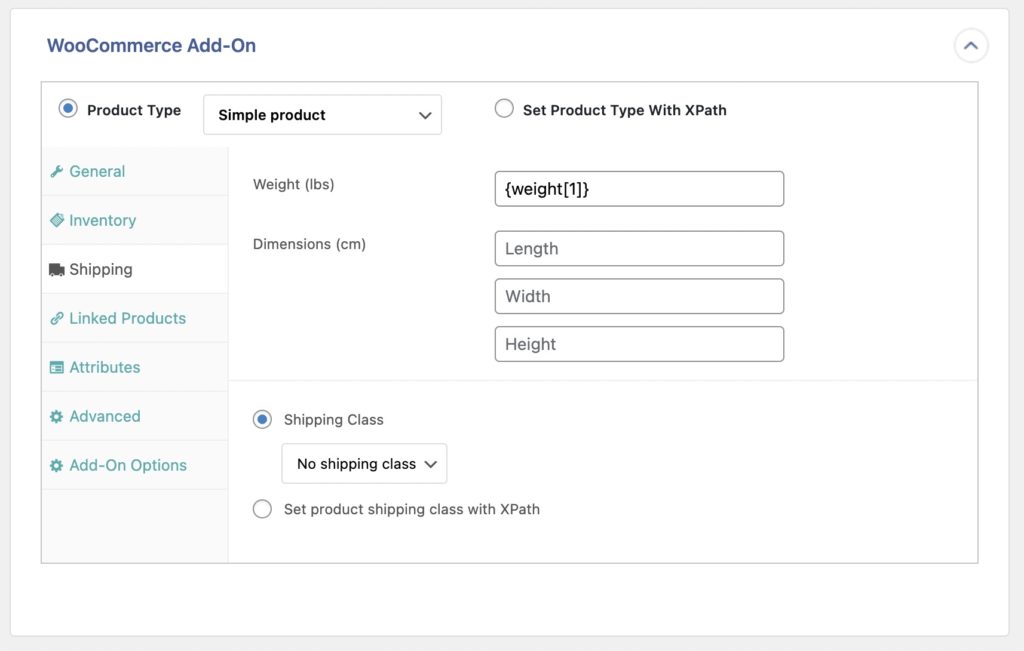The width and height of the screenshot is (1024, 651).
Task: Enable Set product shipping class with XPath
Action: (262, 509)
